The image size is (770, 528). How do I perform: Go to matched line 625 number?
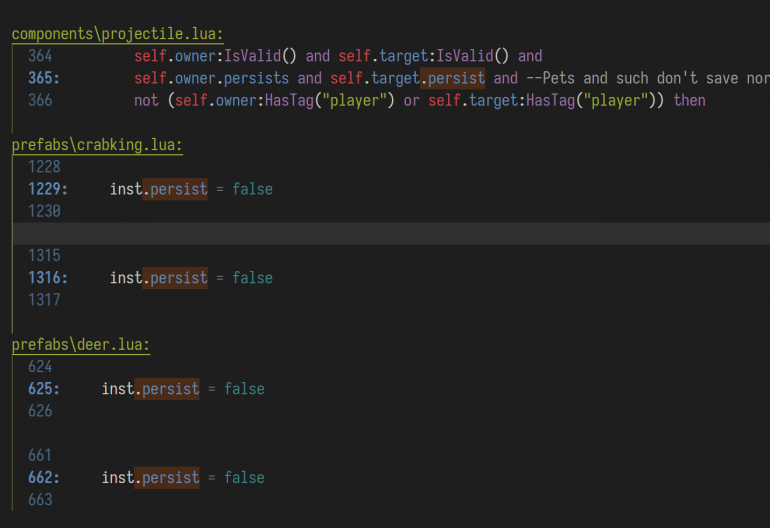[44, 389]
